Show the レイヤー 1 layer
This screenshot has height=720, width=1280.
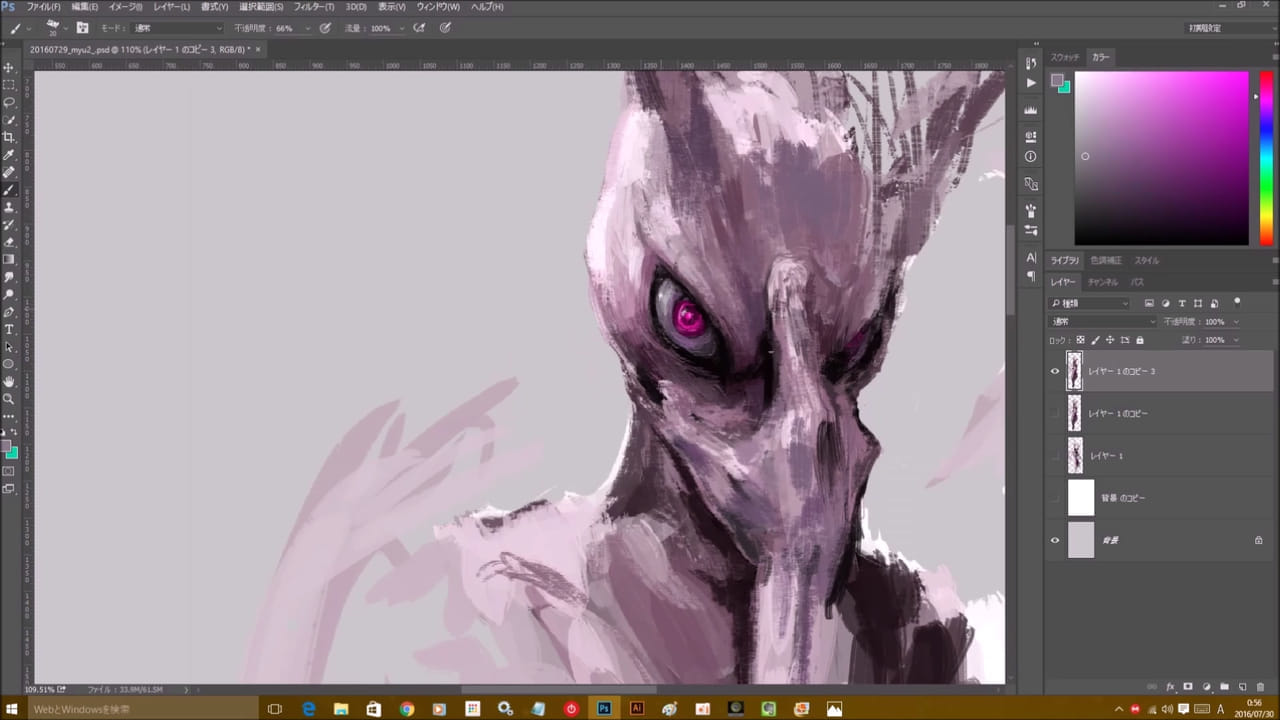(x=1054, y=456)
